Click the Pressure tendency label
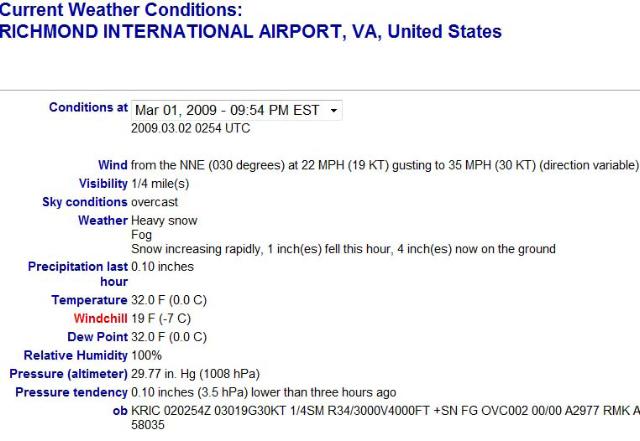The image size is (640, 441). point(71,392)
